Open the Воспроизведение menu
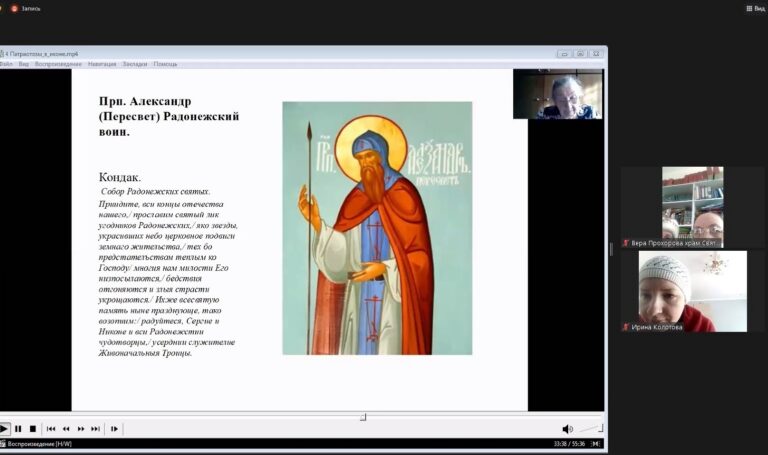The width and height of the screenshot is (768, 455). coord(58,64)
